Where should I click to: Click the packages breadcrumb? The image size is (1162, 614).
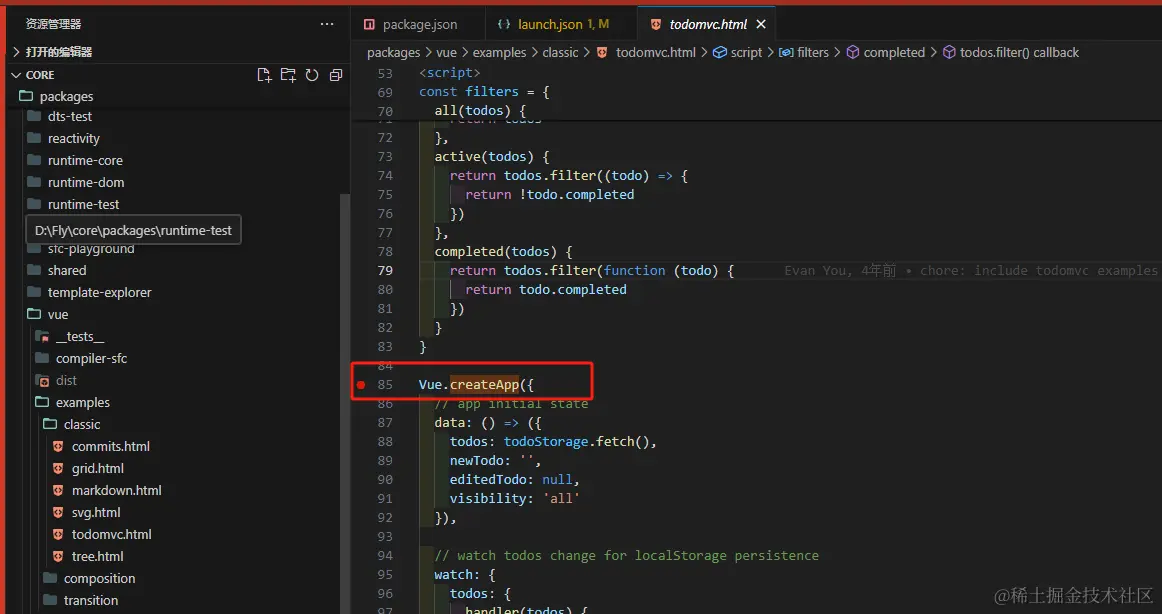(394, 53)
